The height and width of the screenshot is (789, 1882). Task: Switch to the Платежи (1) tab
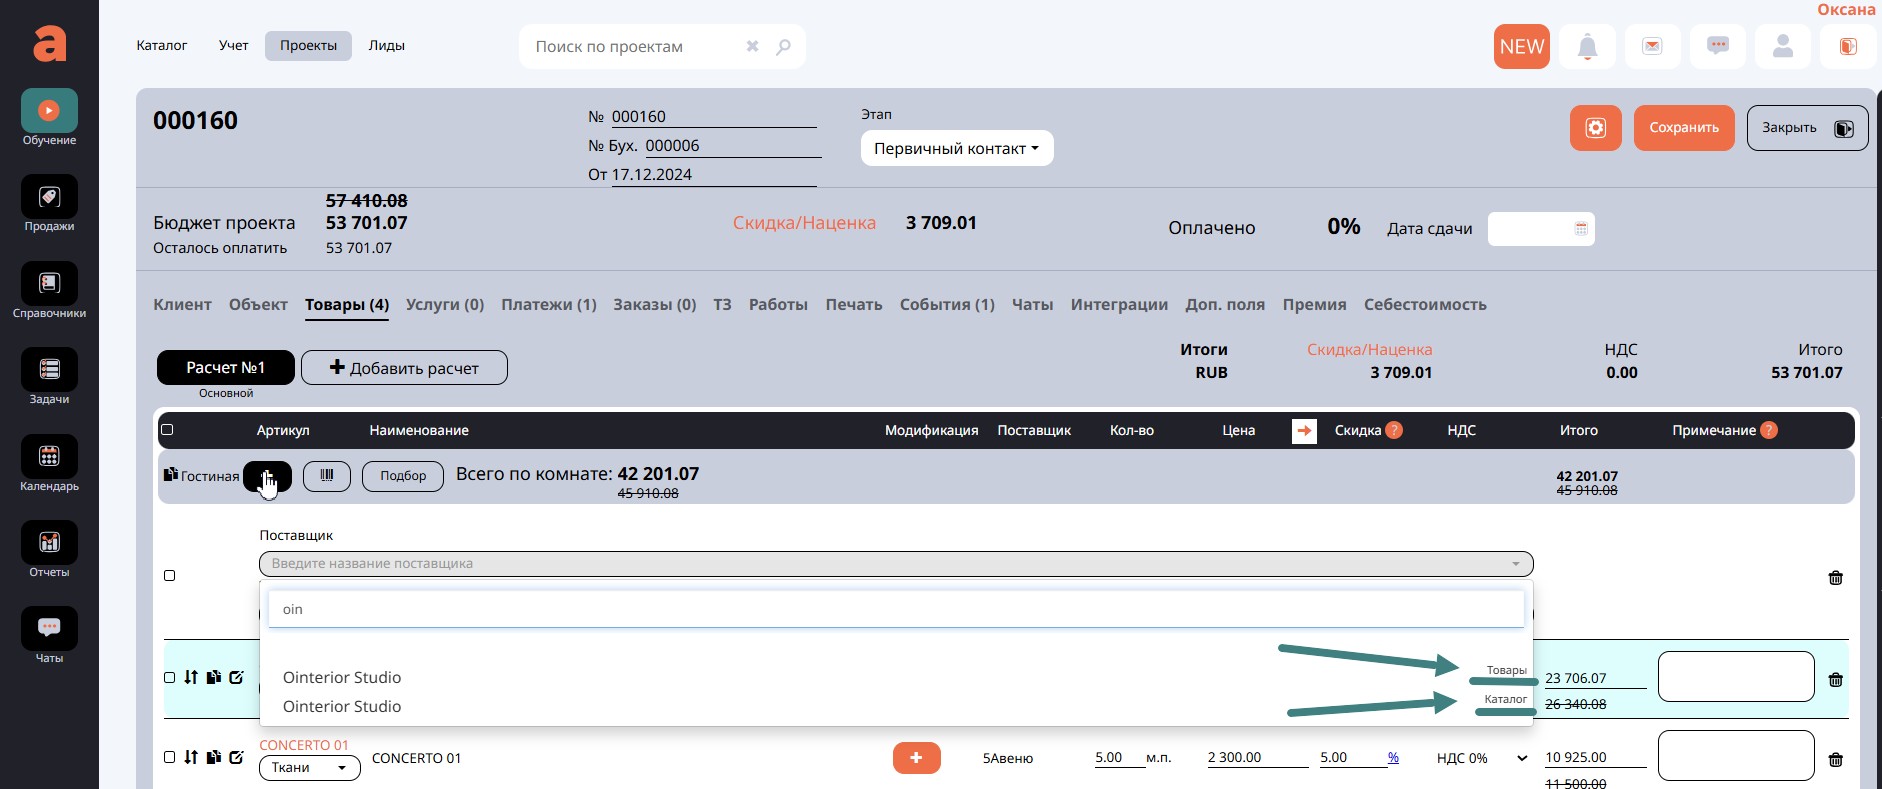(548, 305)
